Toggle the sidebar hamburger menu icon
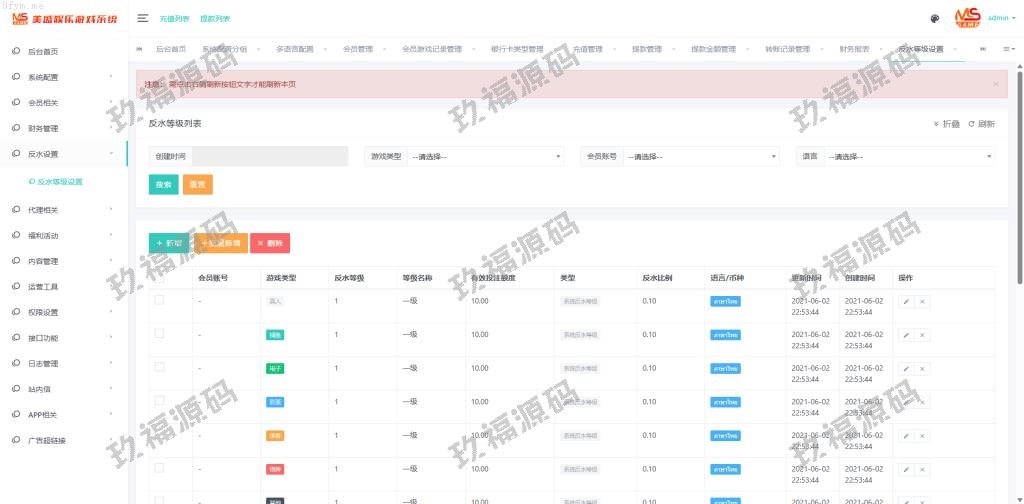Viewport: 1024px width, 504px height. coord(143,18)
